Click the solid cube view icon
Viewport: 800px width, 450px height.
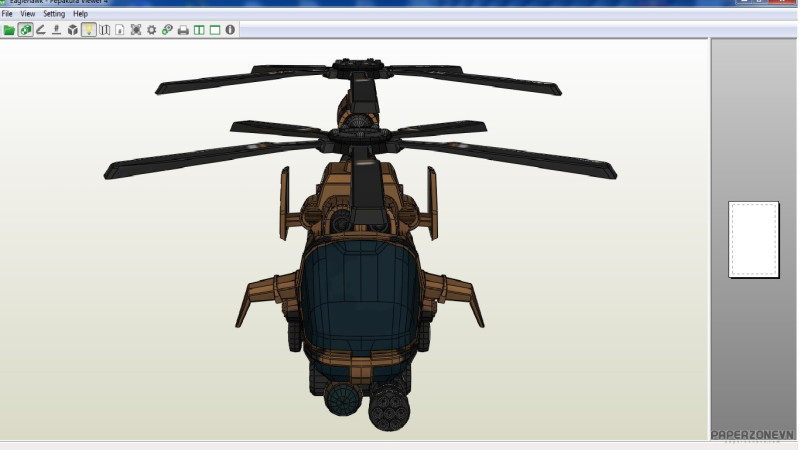point(72,30)
